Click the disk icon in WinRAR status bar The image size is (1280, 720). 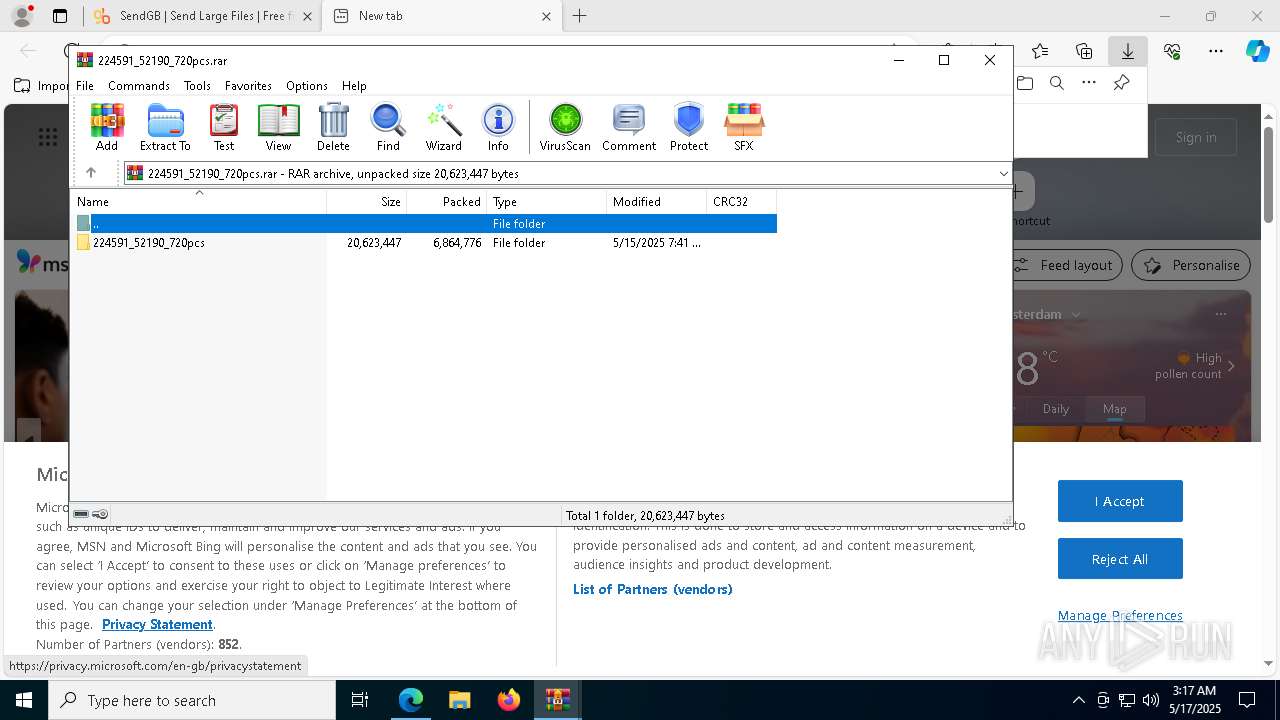[x=81, y=514]
